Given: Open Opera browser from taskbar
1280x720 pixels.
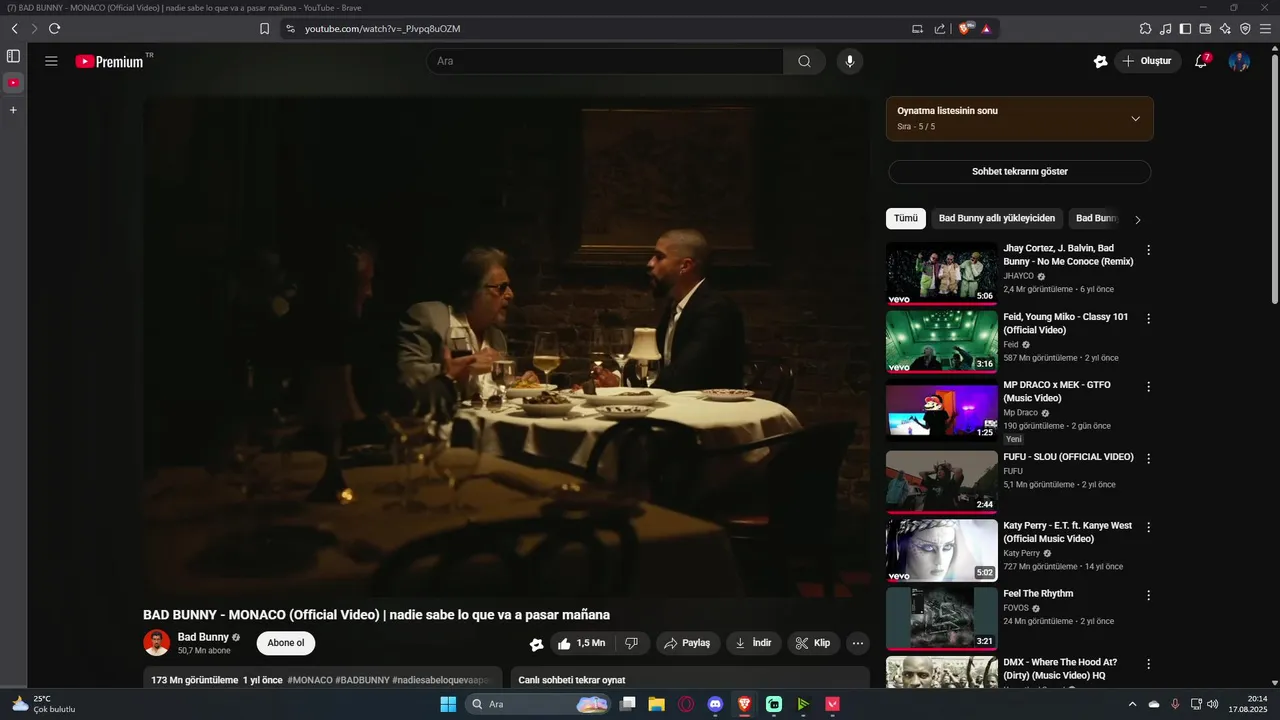Looking at the screenshot, I should (x=686, y=704).
